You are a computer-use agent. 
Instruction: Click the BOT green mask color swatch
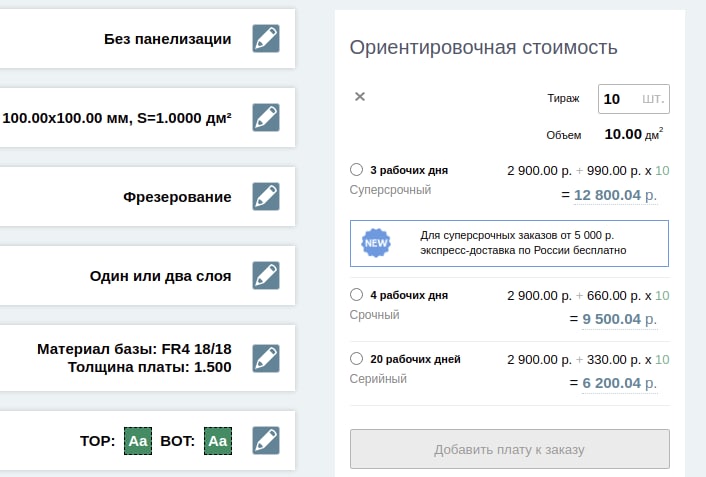pos(218,441)
